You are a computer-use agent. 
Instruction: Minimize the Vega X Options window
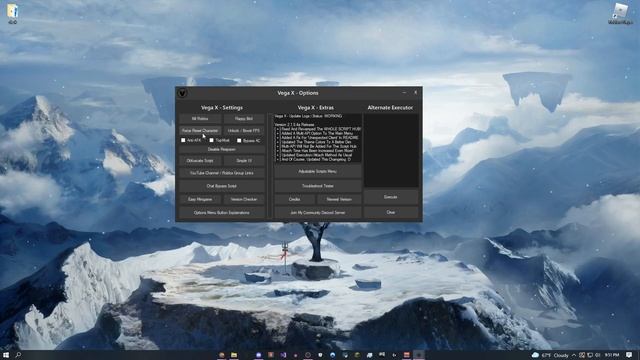coord(404,93)
